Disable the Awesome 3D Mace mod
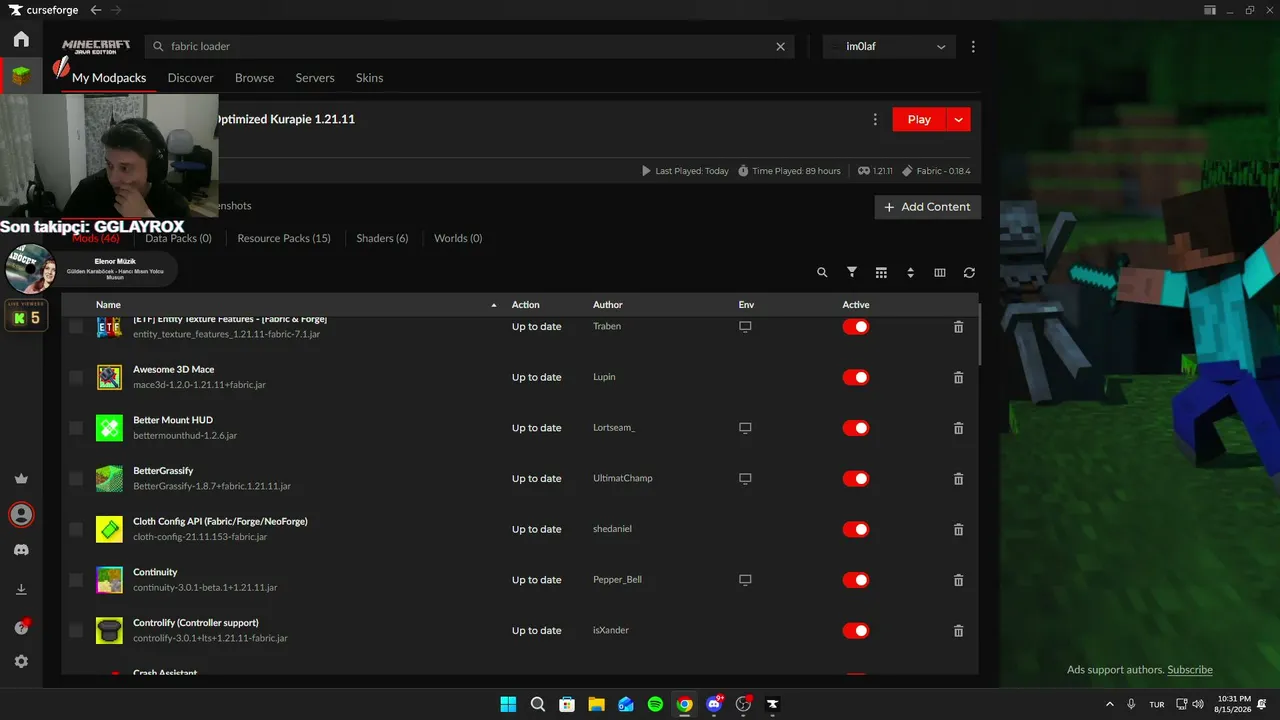This screenshot has width=1280, height=720. tap(855, 377)
